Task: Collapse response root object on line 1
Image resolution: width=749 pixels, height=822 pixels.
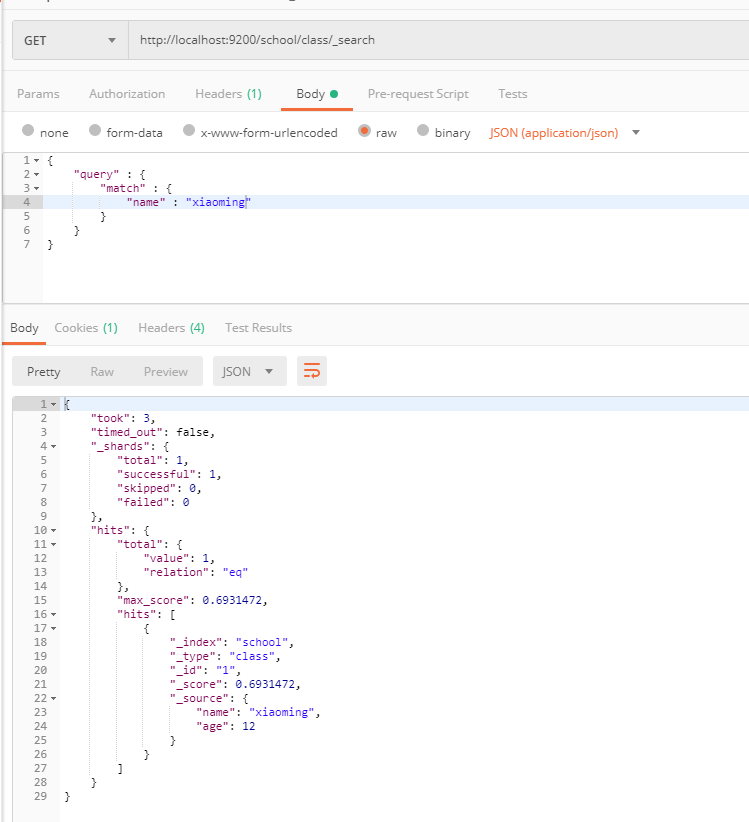Action: pyautogui.click(x=53, y=404)
